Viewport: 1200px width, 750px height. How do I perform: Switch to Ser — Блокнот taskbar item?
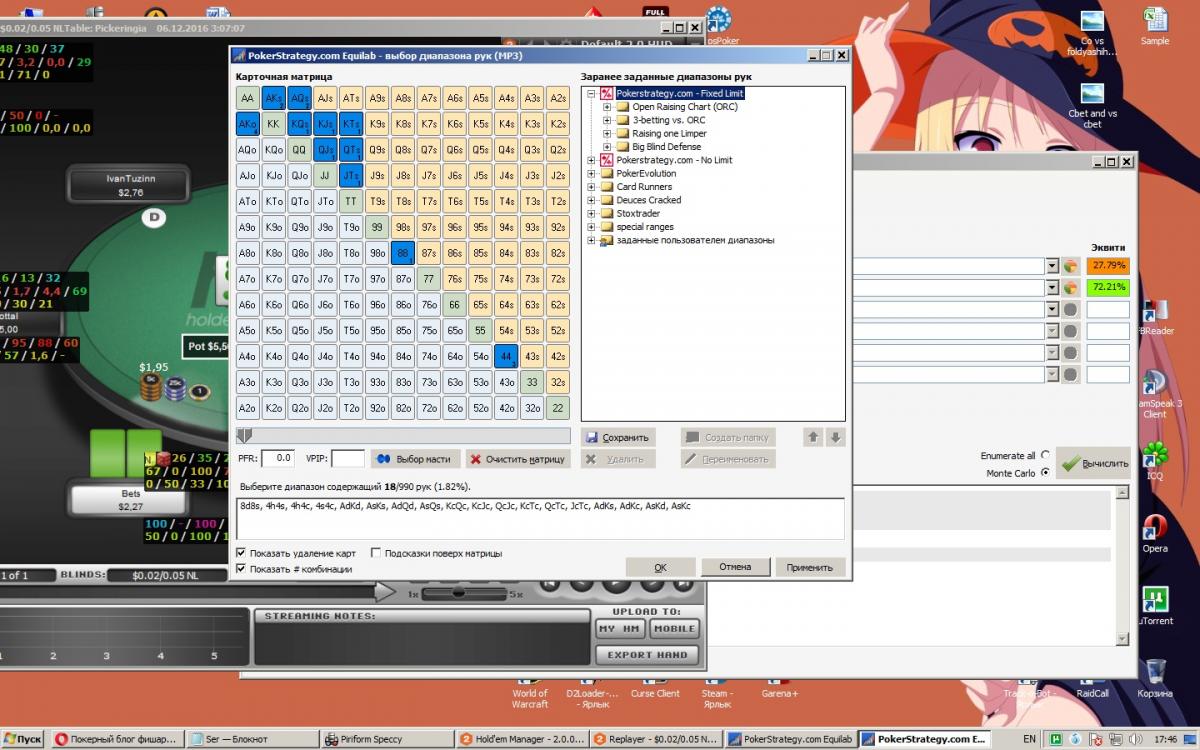point(254,739)
